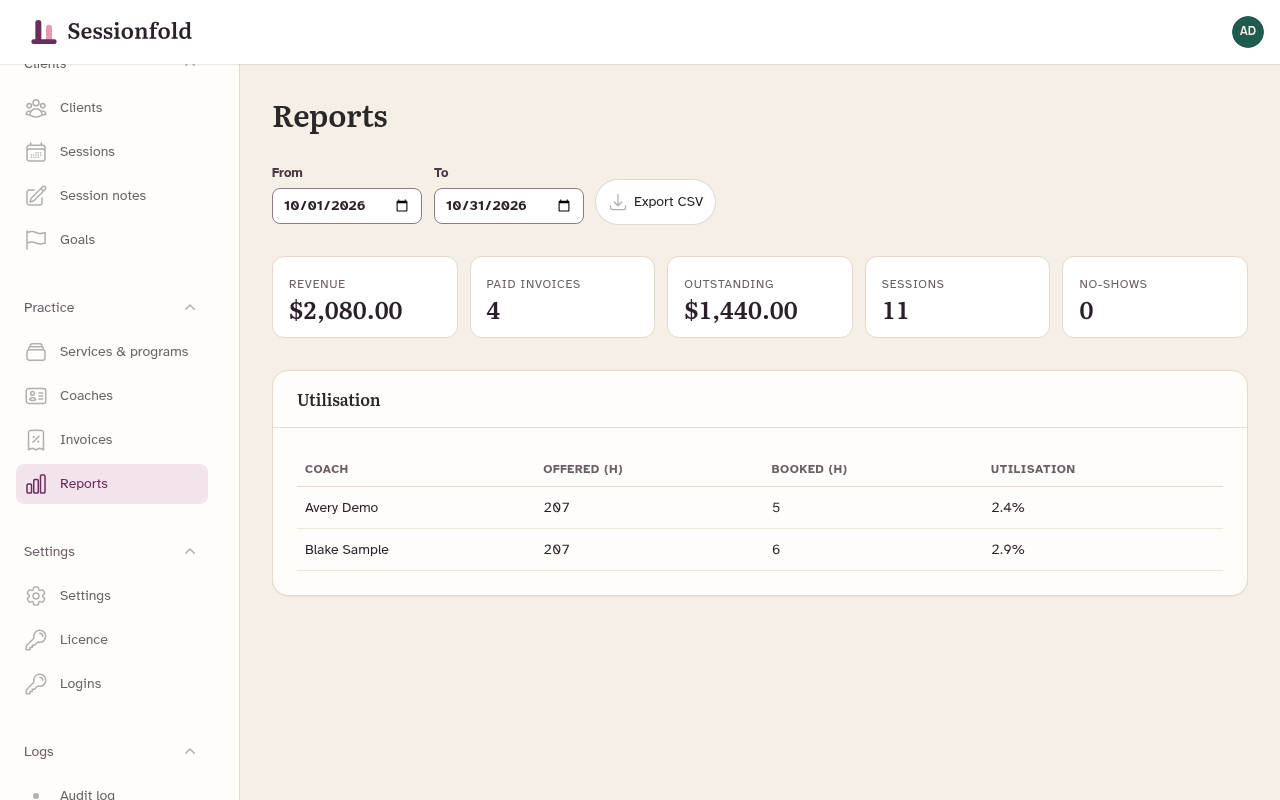Click the Booked (H) column header
The height and width of the screenshot is (800, 1280).
(809, 469)
